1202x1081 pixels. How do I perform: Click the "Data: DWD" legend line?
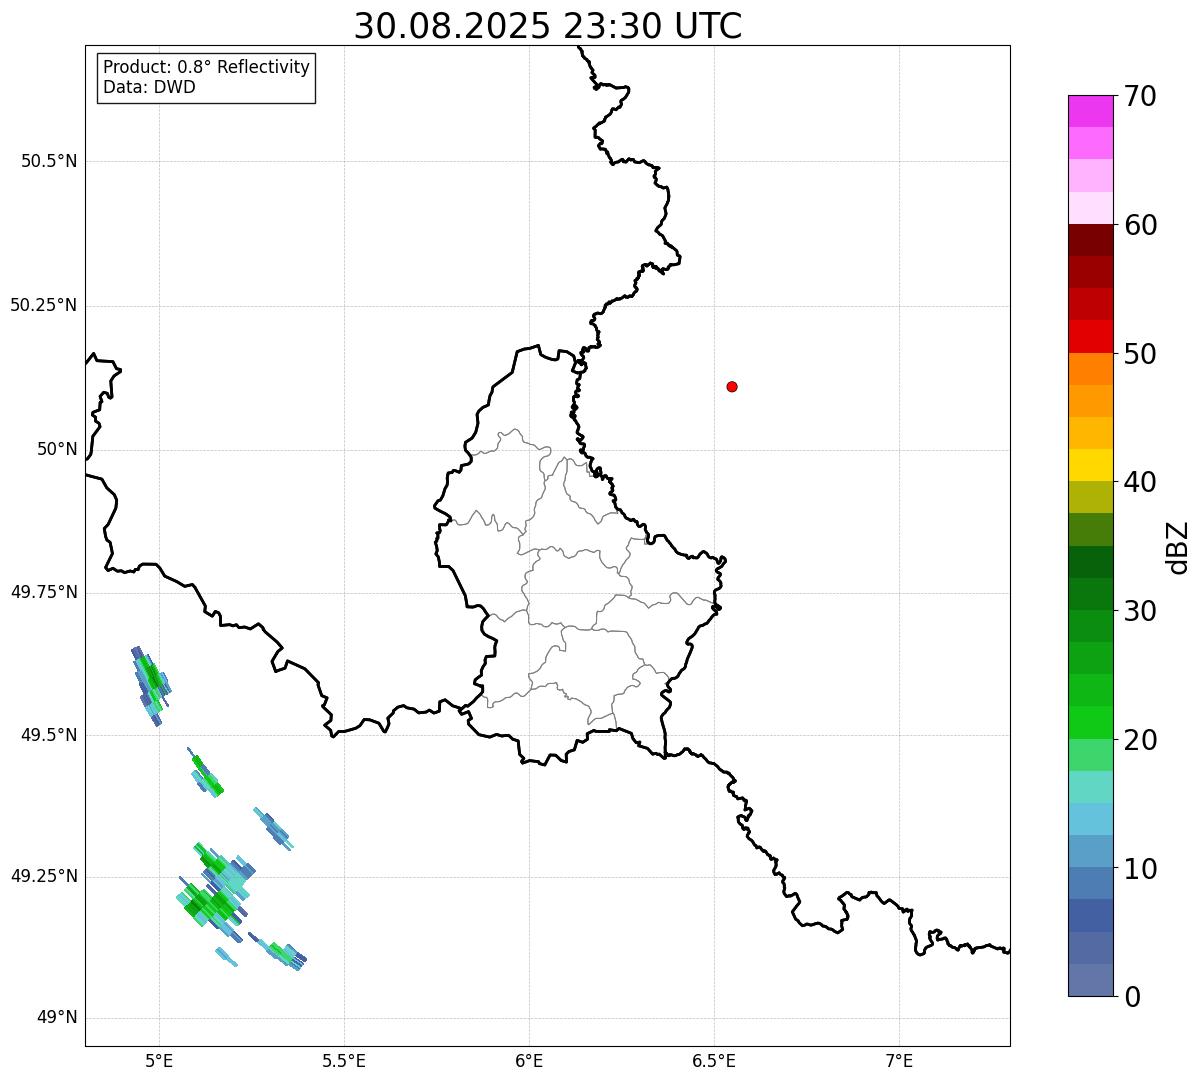(x=149, y=87)
